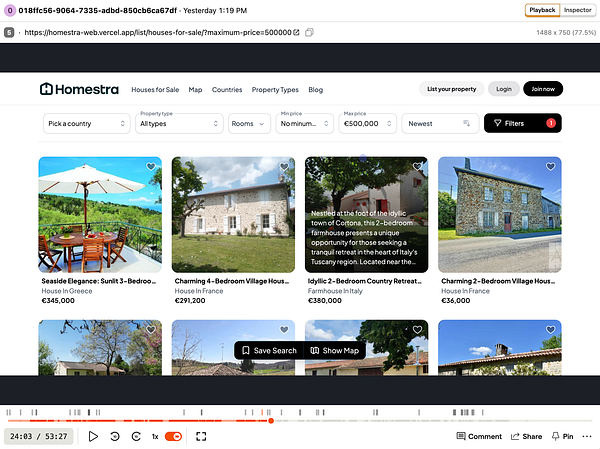This screenshot has height=449, width=600.
Task: Click the Homestra logo
Action: click(x=79, y=89)
